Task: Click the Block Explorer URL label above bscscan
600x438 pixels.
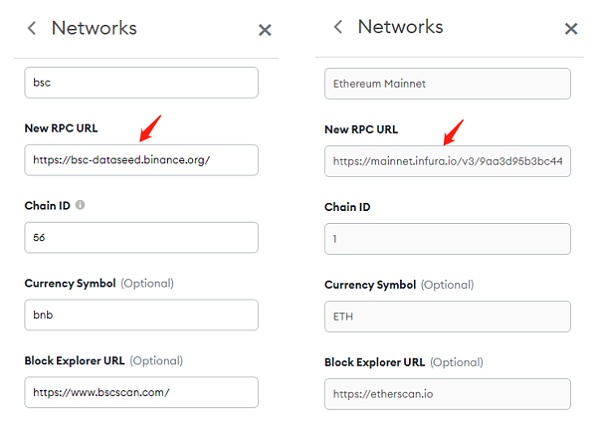Action: point(74,360)
